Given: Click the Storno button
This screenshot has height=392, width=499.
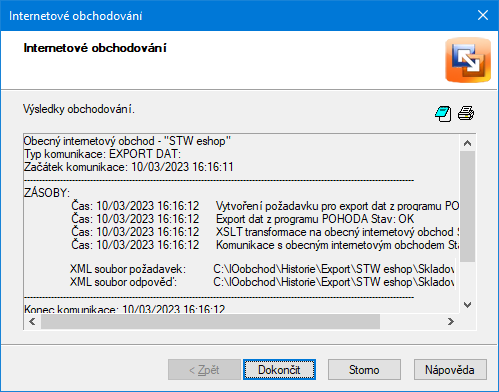Looking at the screenshot, I should [364, 369].
